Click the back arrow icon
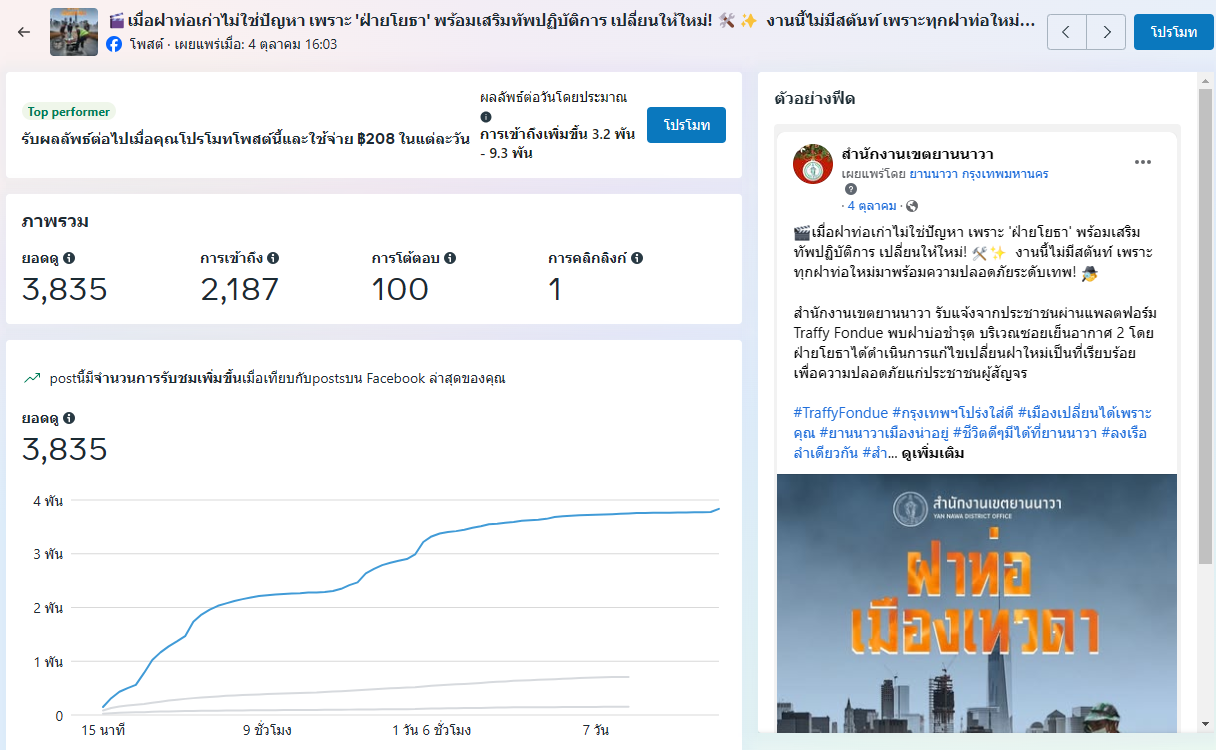Image resolution: width=1216 pixels, height=750 pixels. (x=25, y=32)
